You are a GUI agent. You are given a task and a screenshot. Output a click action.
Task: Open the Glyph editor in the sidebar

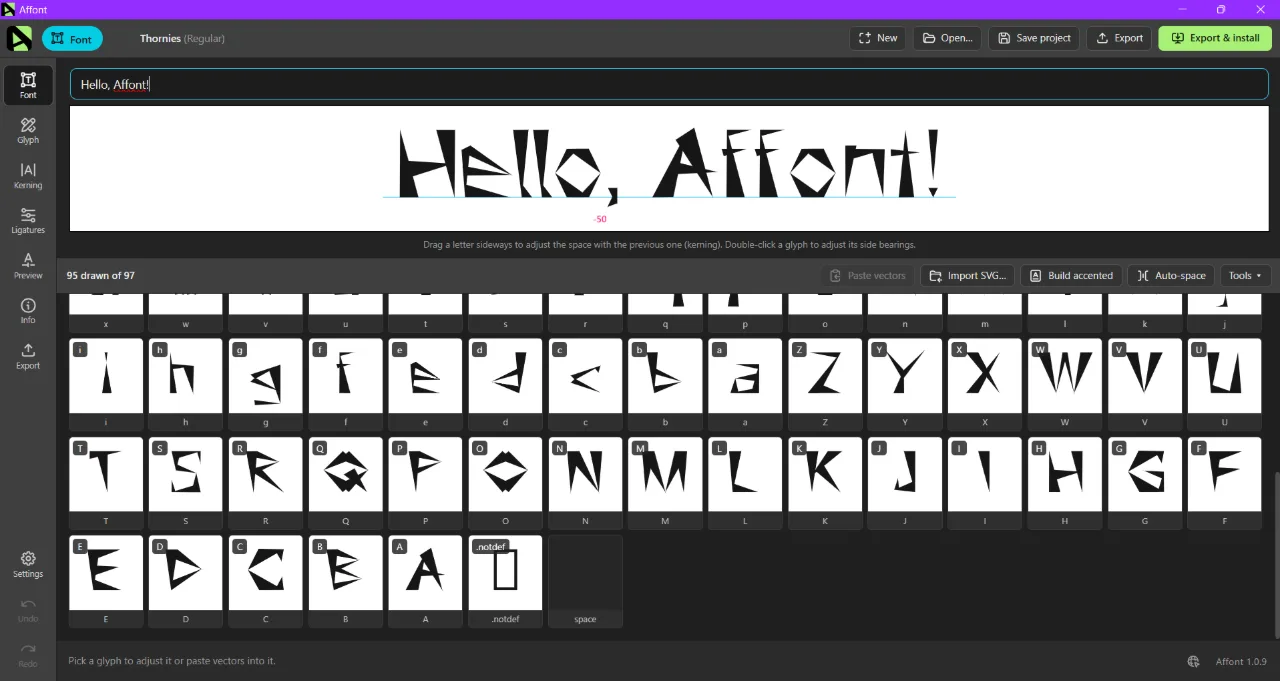coord(28,130)
